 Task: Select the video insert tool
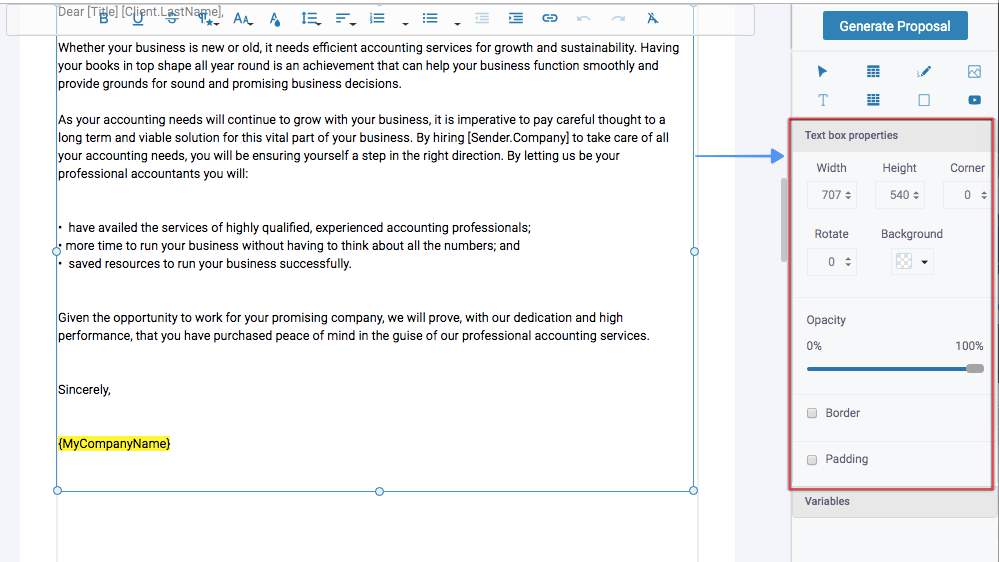coord(974,100)
